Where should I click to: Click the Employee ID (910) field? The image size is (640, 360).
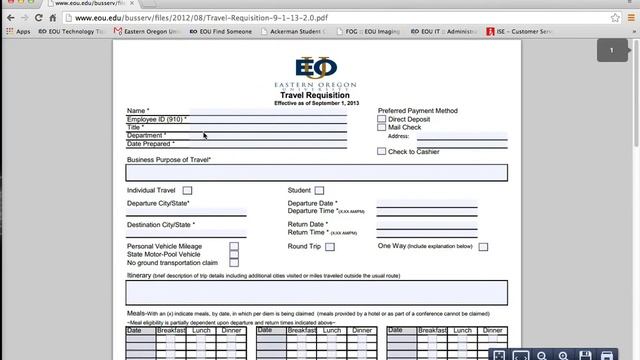tap(268, 119)
